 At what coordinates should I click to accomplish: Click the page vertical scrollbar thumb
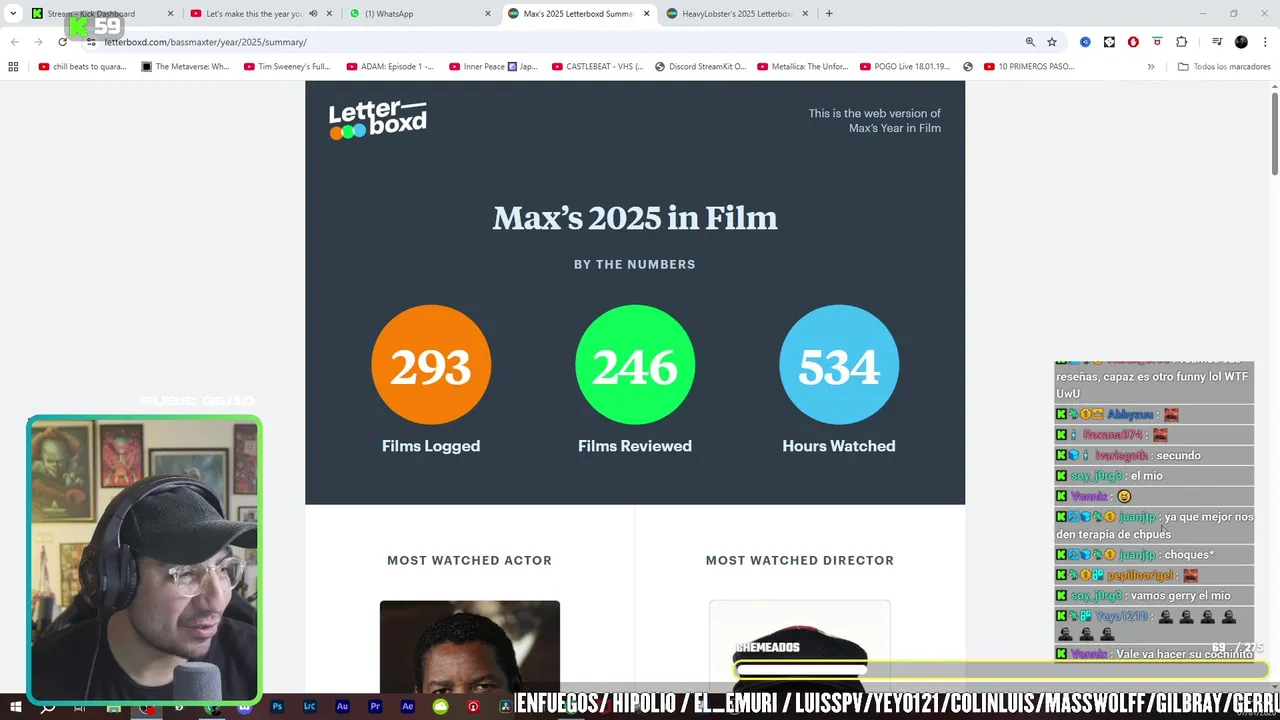[1275, 135]
